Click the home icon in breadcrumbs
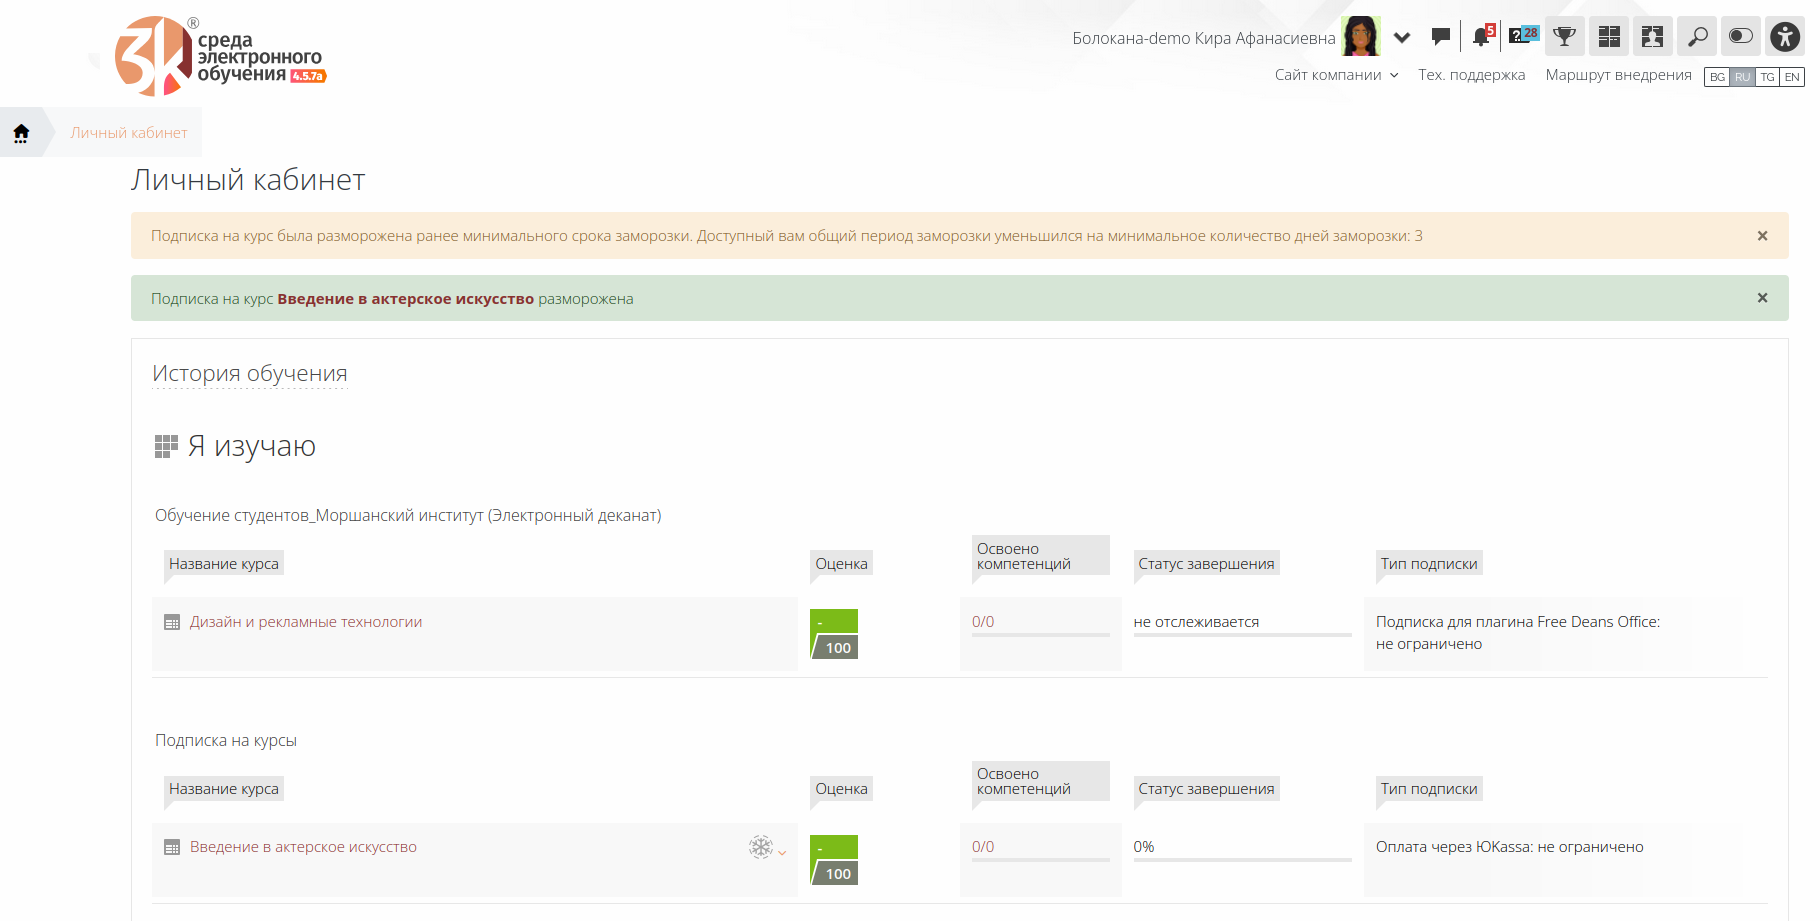1820x921 pixels. 21,133
